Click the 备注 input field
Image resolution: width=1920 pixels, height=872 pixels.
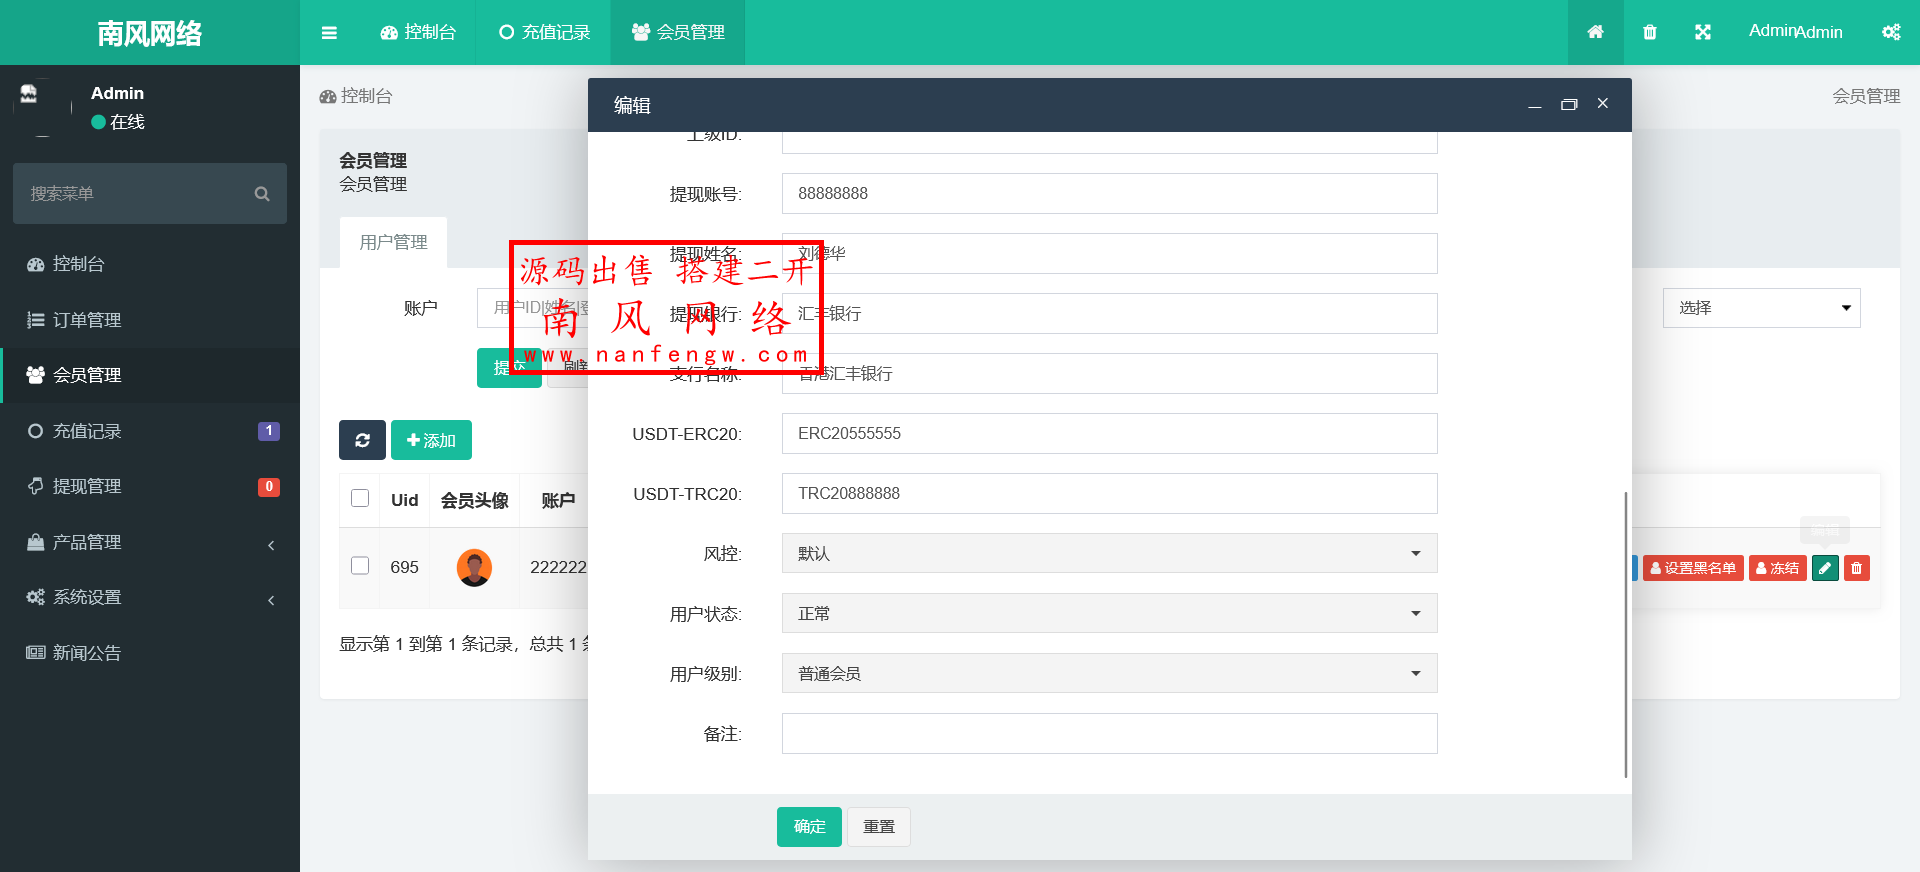[1109, 733]
